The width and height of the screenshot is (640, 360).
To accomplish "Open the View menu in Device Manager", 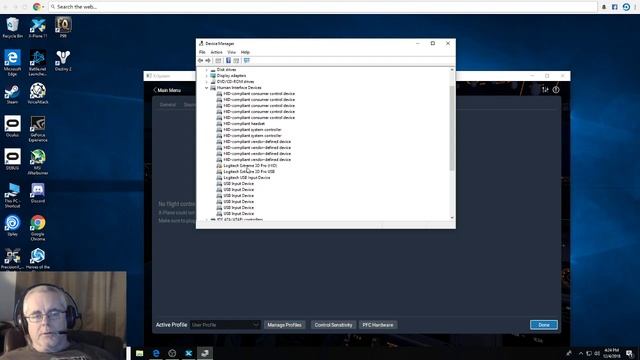I will point(231,52).
